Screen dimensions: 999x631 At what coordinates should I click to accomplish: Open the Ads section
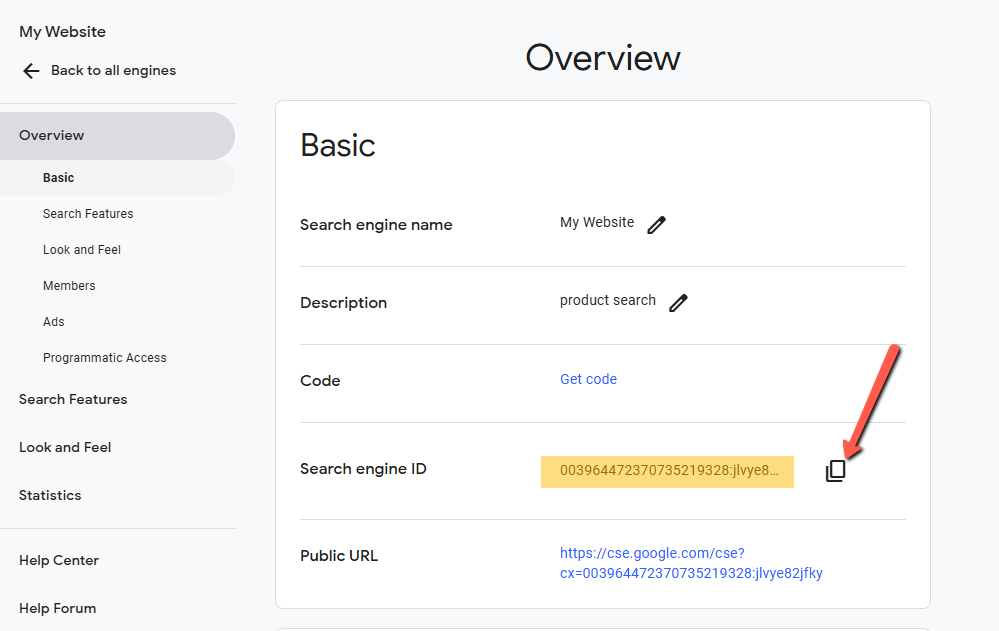pos(54,322)
